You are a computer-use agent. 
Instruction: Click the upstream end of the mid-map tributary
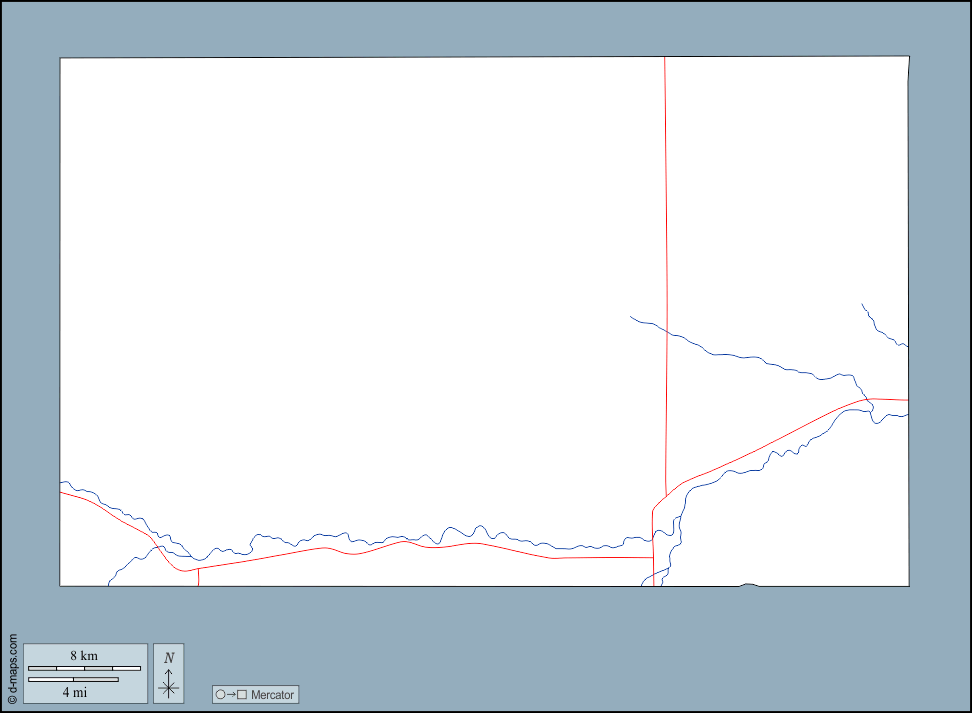[632, 317]
